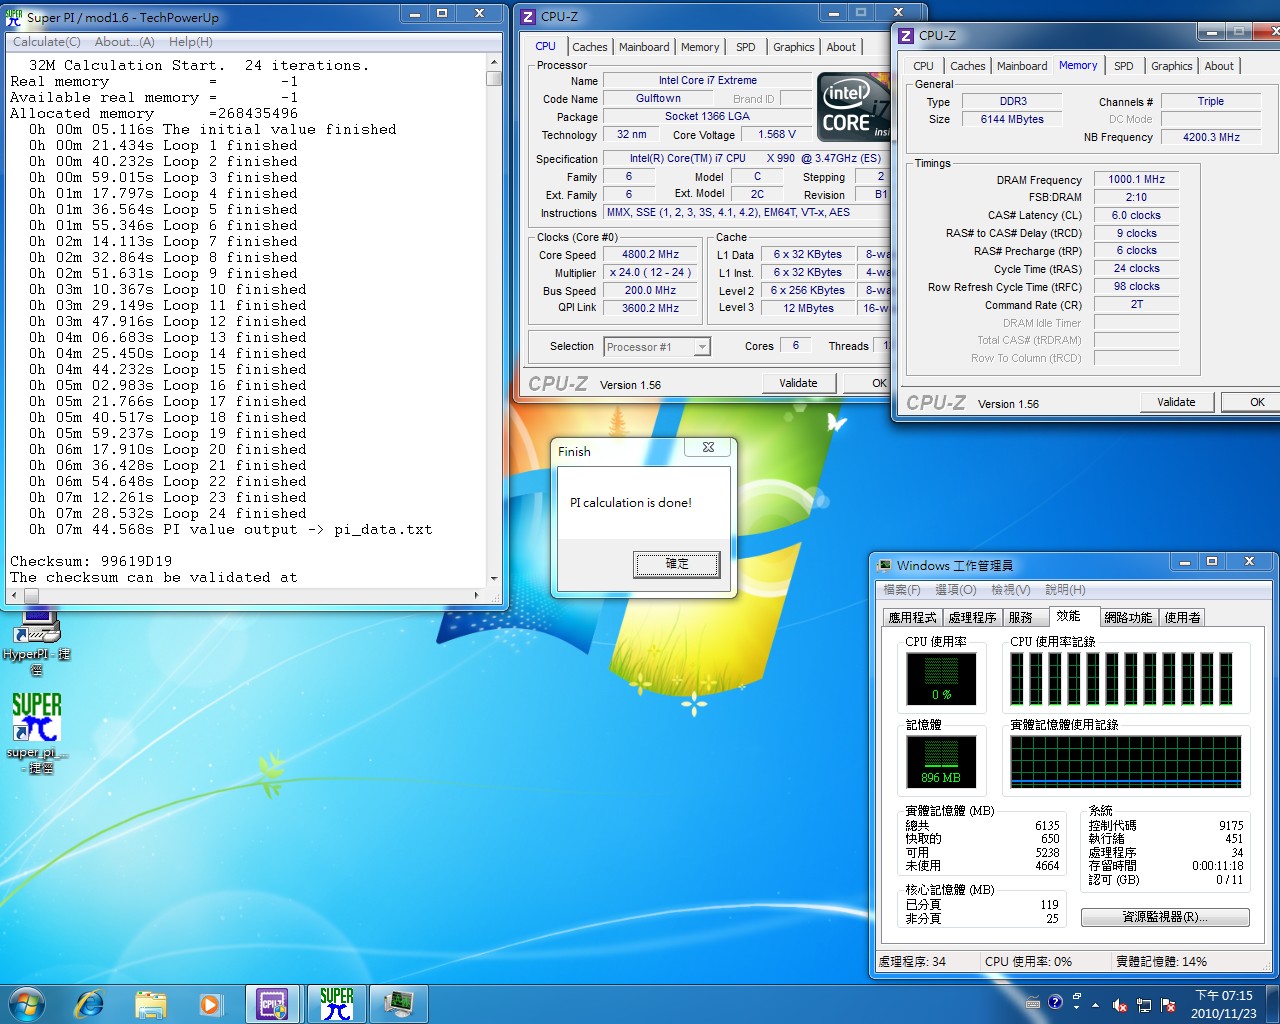Click the on-screen keyboard tray icon
1280x1024 pixels.
coord(1033,1003)
